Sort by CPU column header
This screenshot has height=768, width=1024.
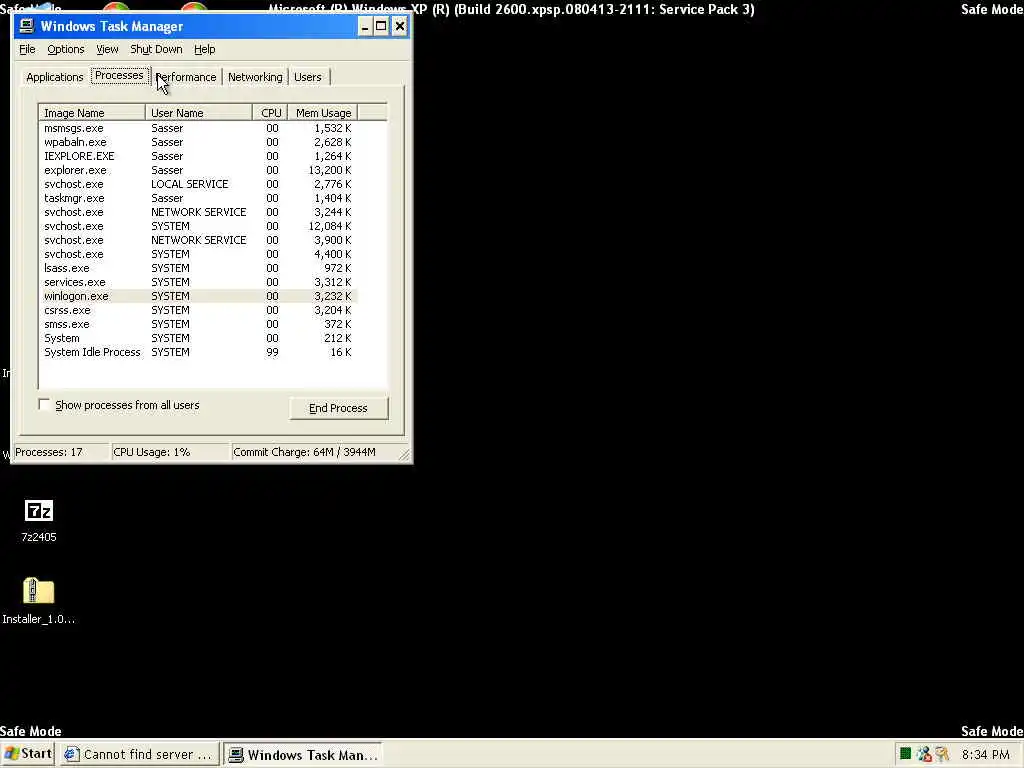(x=270, y=113)
